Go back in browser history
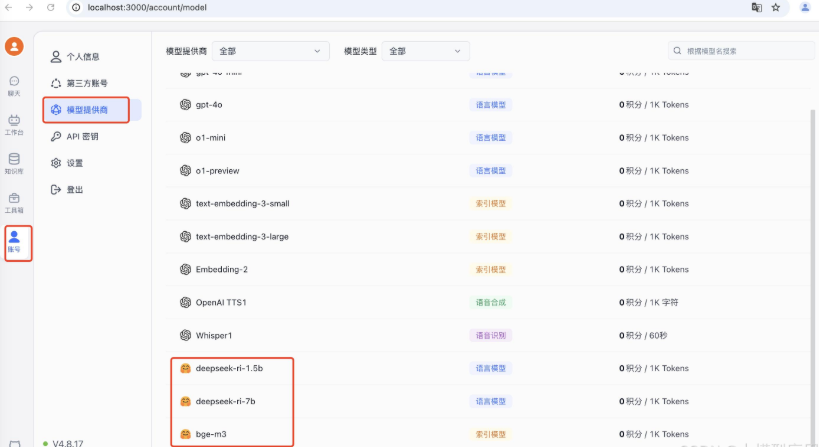 click(x=8, y=7)
